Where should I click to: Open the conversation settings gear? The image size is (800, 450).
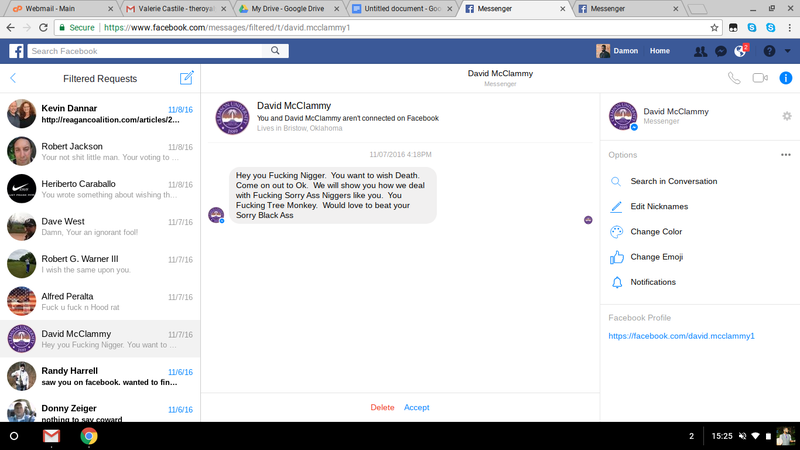[787, 116]
